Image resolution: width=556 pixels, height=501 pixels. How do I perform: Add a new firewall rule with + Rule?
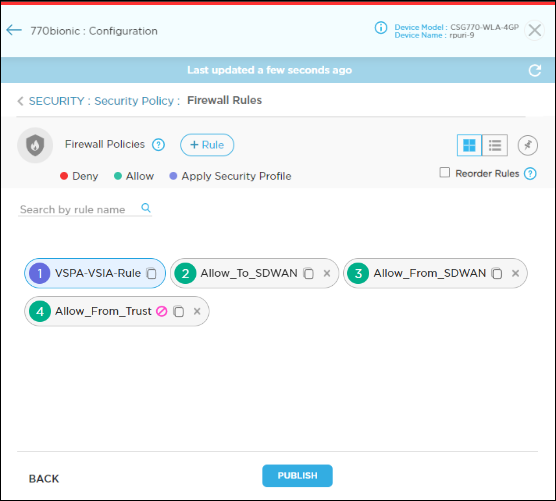pyautogui.click(x=207, y=145)
